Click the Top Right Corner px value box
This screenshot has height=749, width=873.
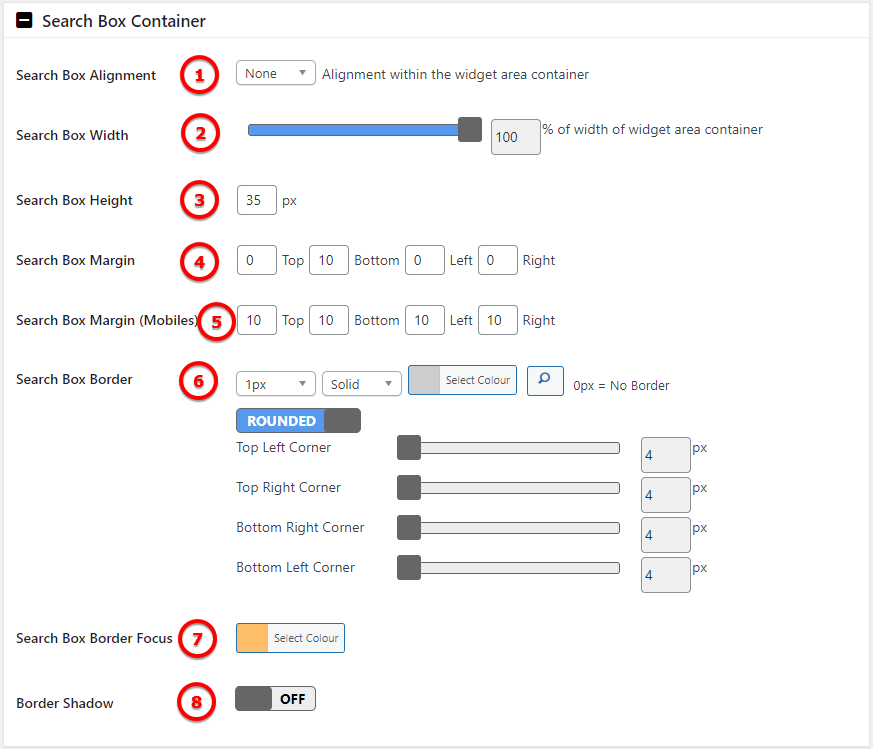click(666, 495)
